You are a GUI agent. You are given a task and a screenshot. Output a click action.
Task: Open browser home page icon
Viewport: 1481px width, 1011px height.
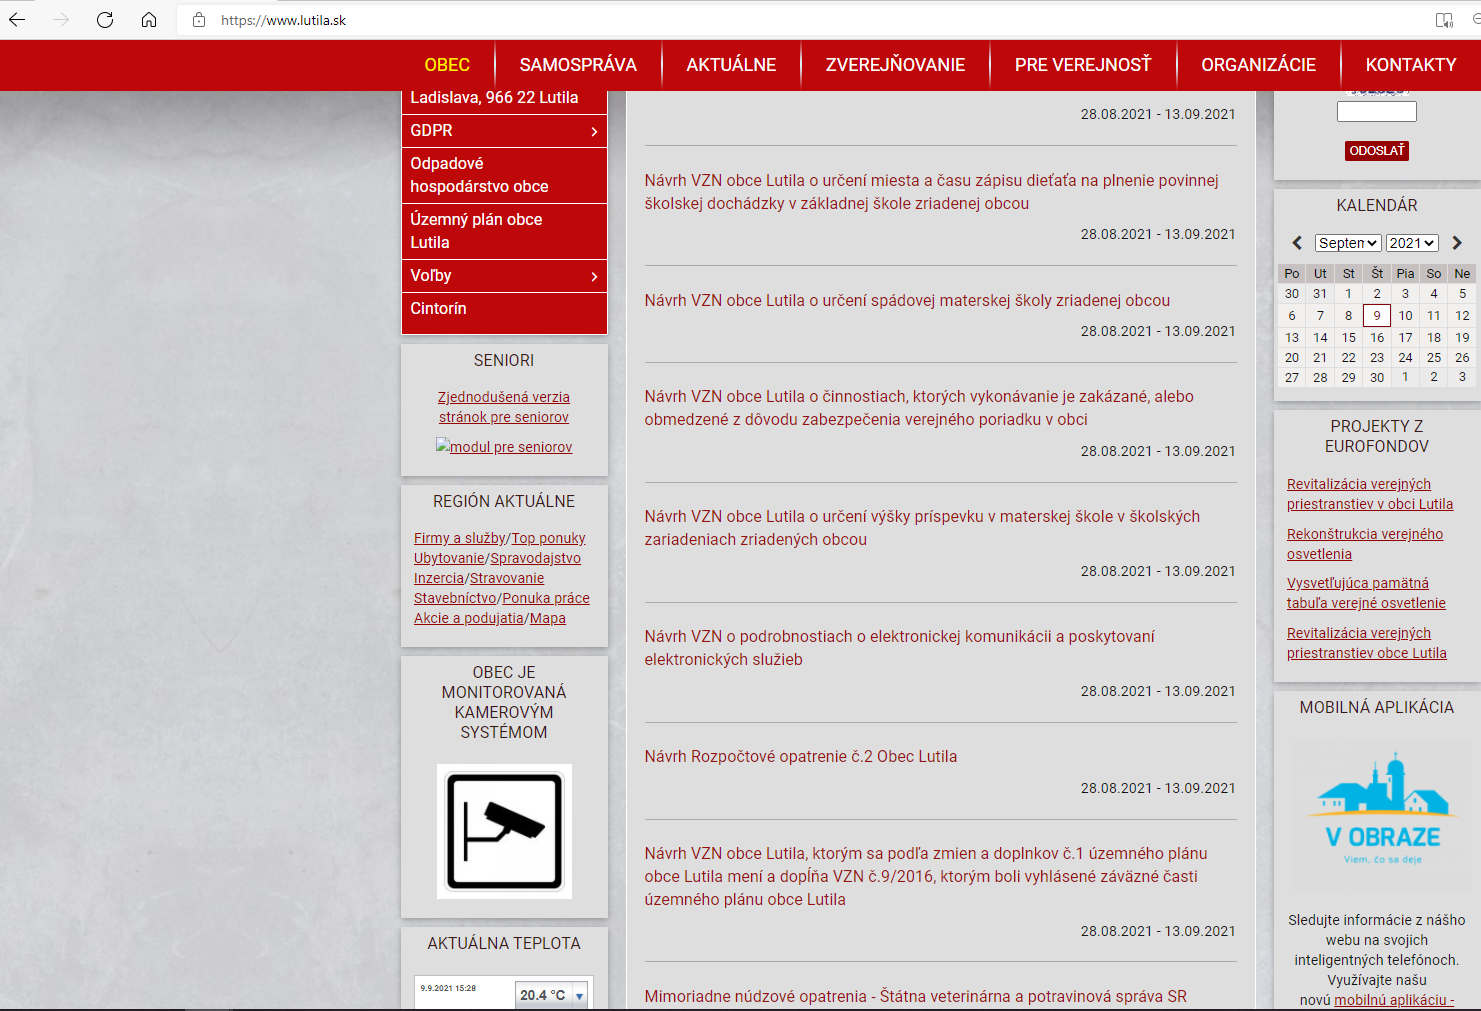point(149,20)
